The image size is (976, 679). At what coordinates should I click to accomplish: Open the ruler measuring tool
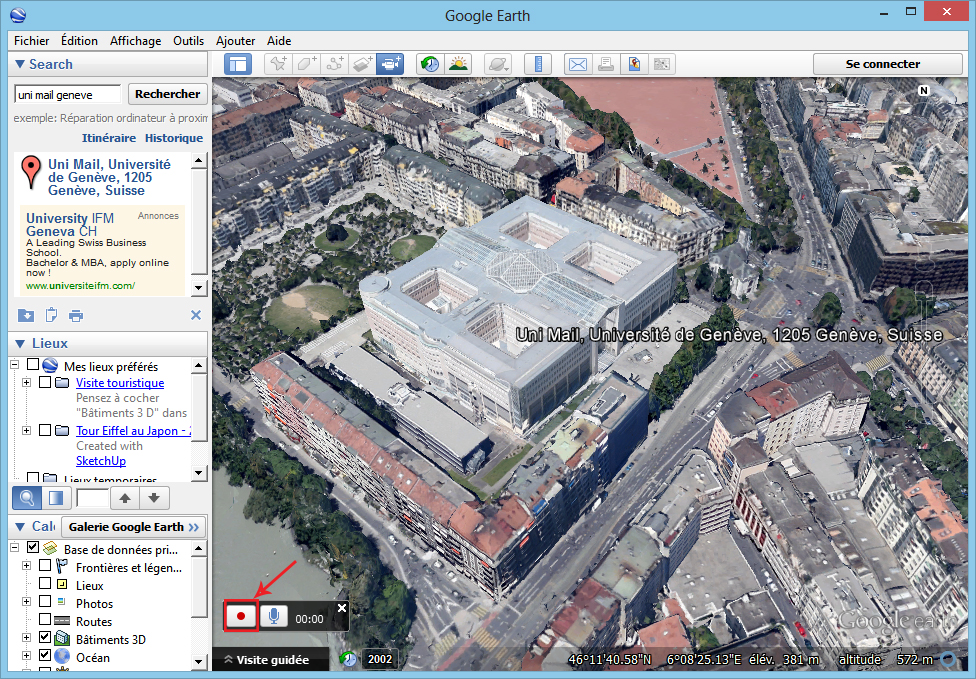pyautogui.click(x=538, y=64)
